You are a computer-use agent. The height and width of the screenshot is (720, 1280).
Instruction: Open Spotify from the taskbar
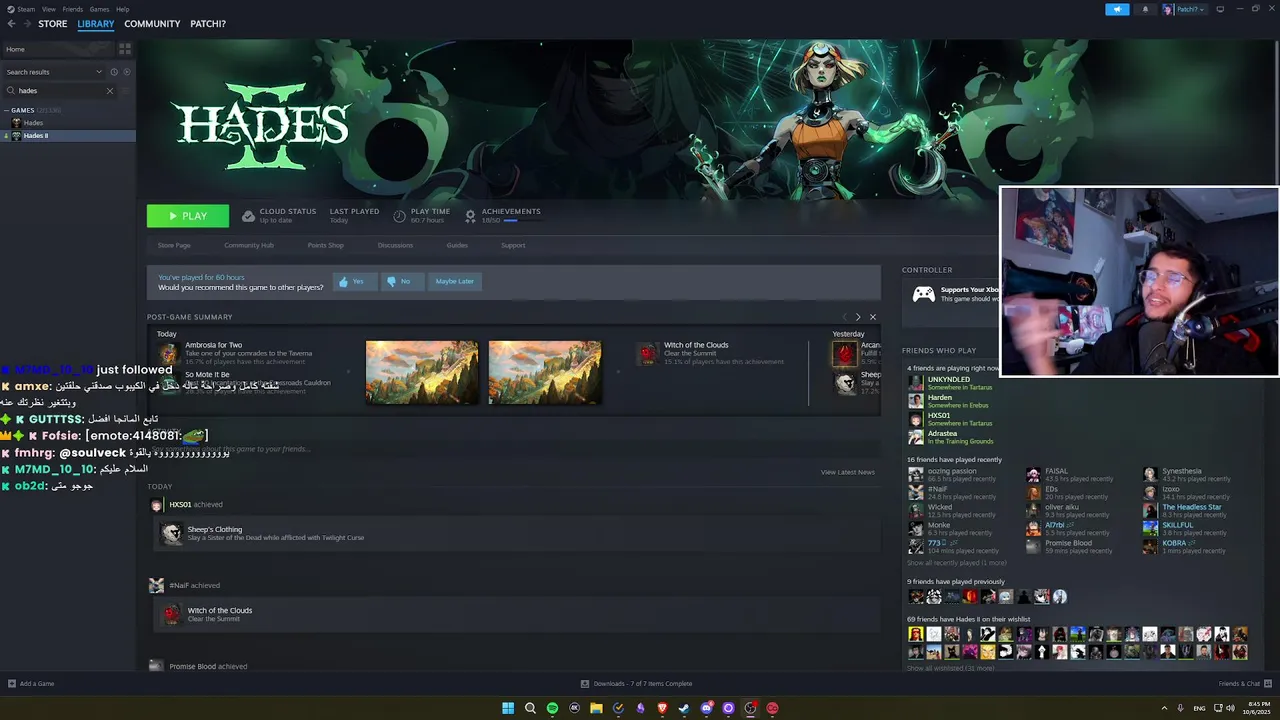tap(552, 708)
